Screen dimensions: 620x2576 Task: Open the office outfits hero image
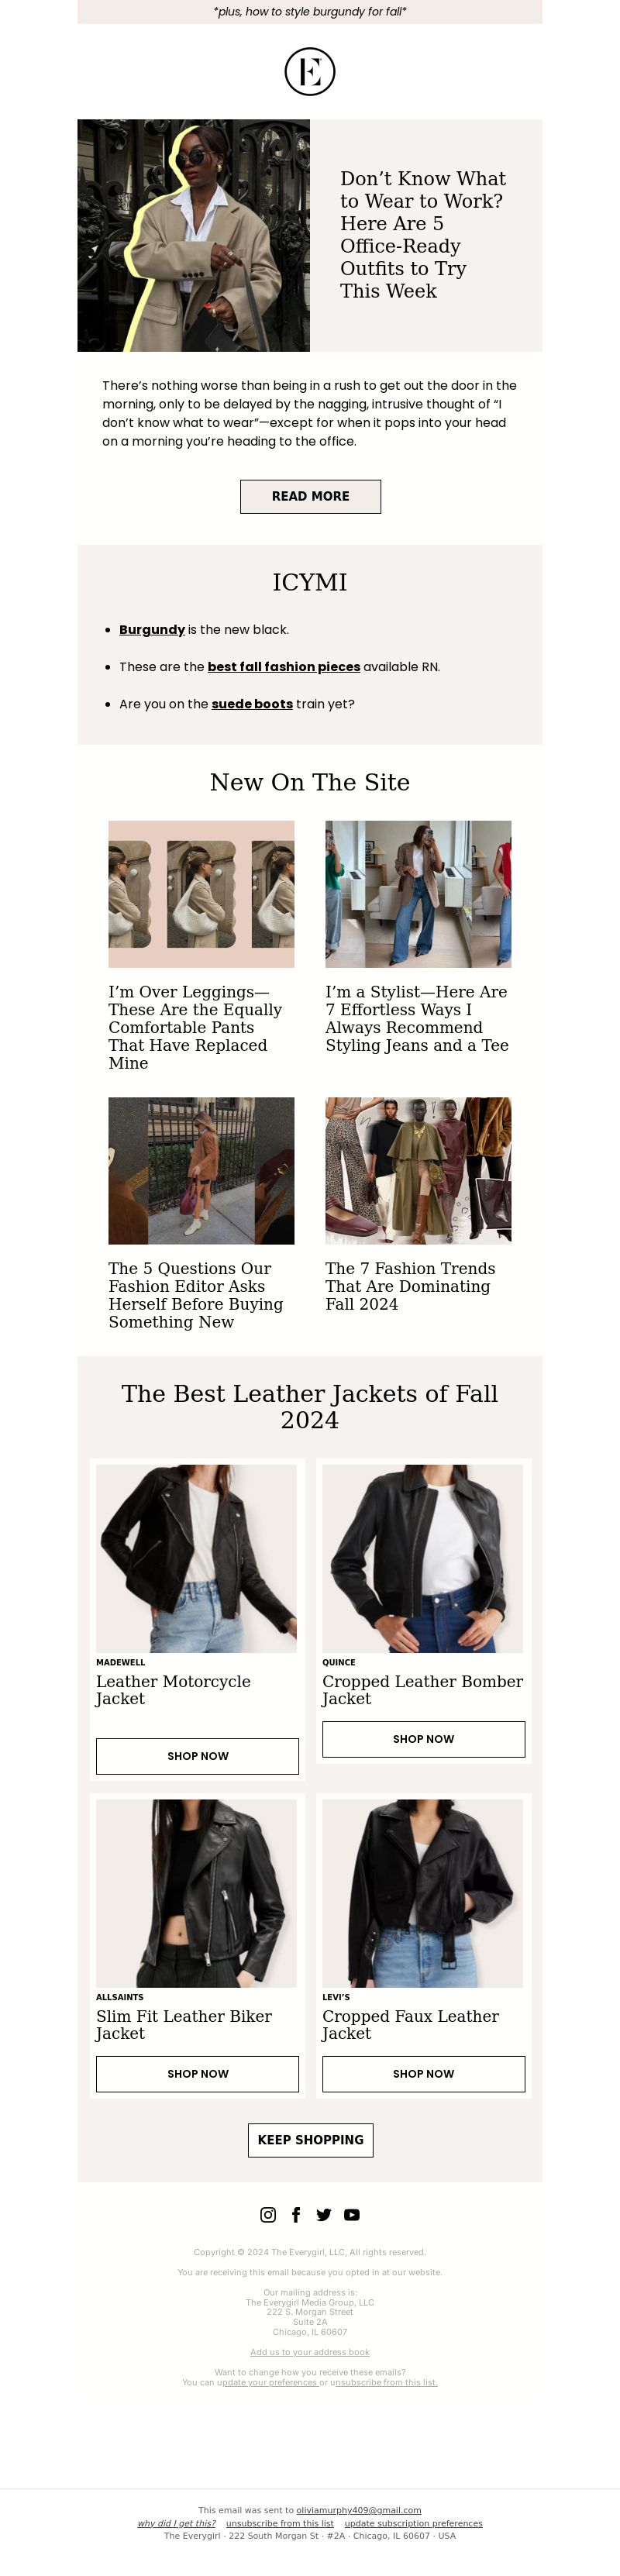tap(194, 235)
